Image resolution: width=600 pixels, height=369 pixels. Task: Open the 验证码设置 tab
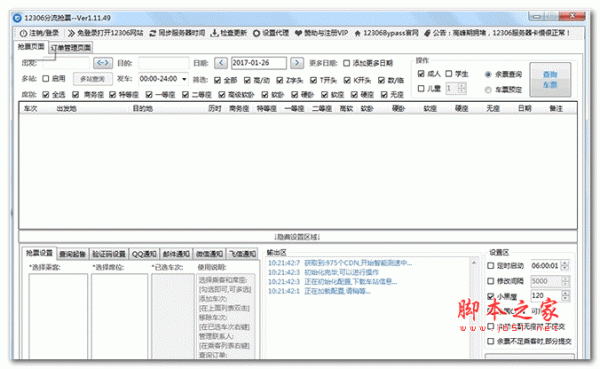109,254
